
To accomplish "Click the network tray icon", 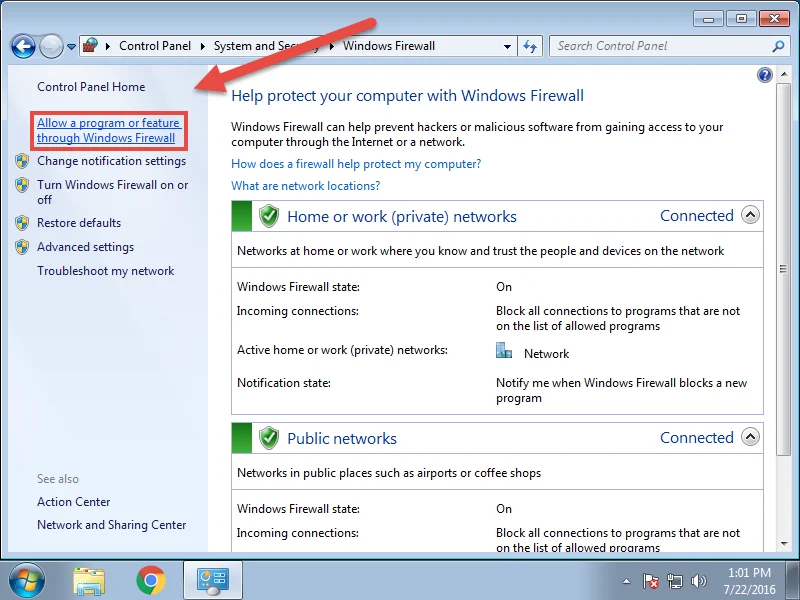I will pos(675,580).
